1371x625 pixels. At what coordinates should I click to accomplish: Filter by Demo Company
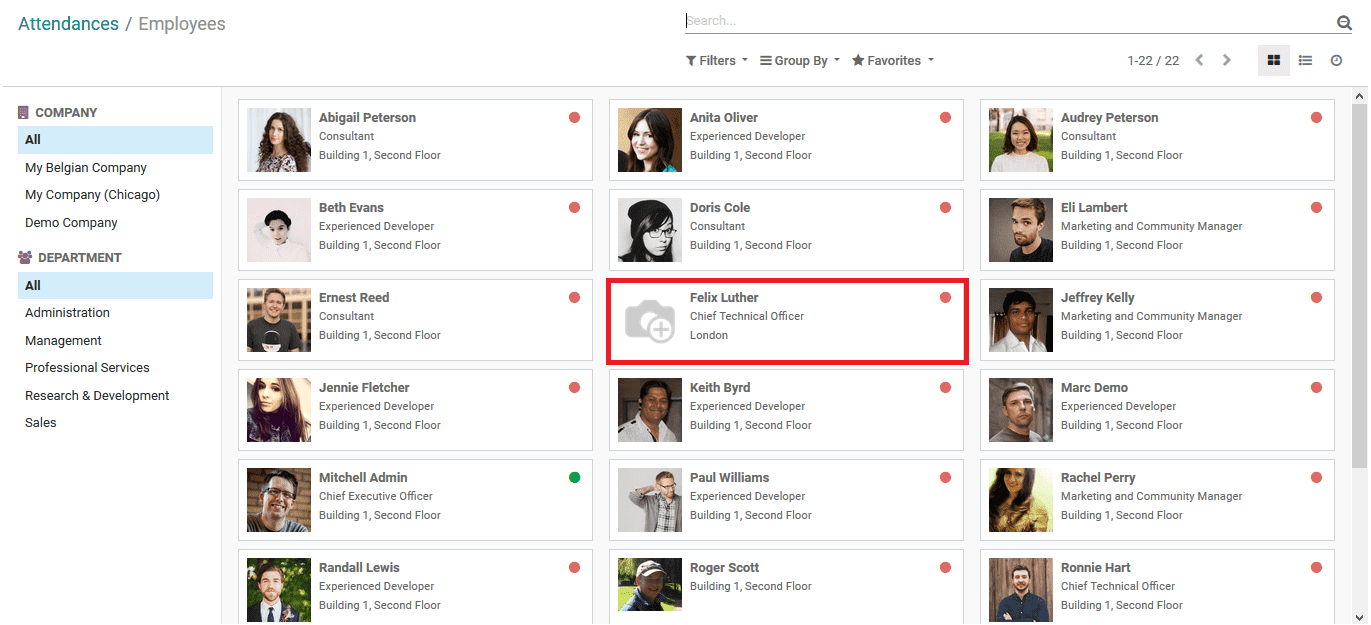[71, 223]
